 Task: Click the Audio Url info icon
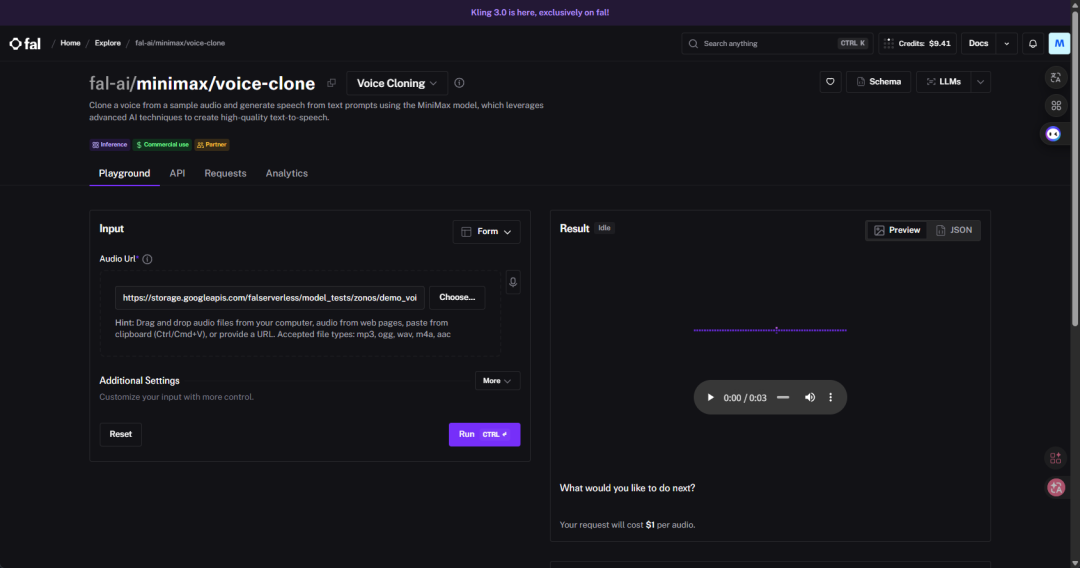pyautogui.click(x=147, y=260)
